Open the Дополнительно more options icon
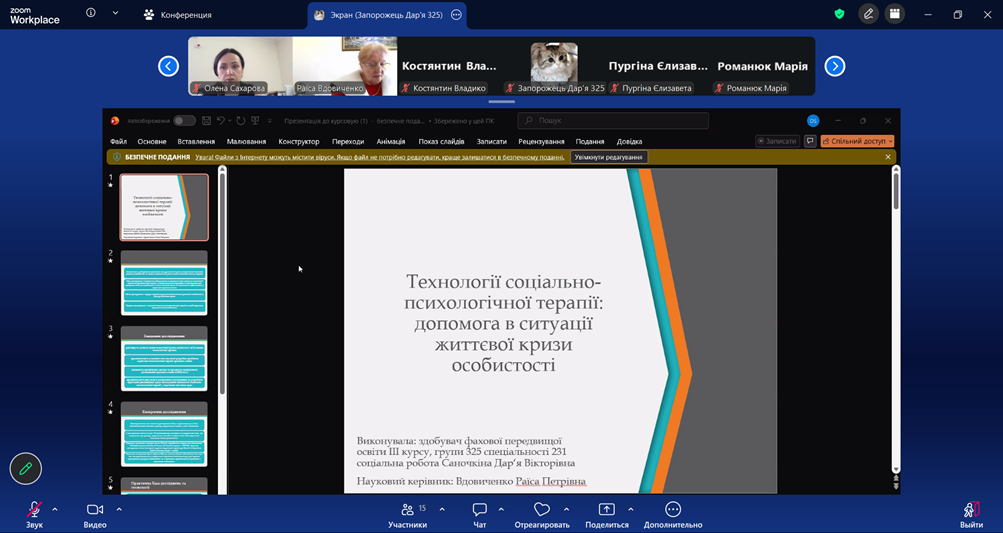Image resolution: width=1003 pixels, height=533 pixels. [673, 511]
